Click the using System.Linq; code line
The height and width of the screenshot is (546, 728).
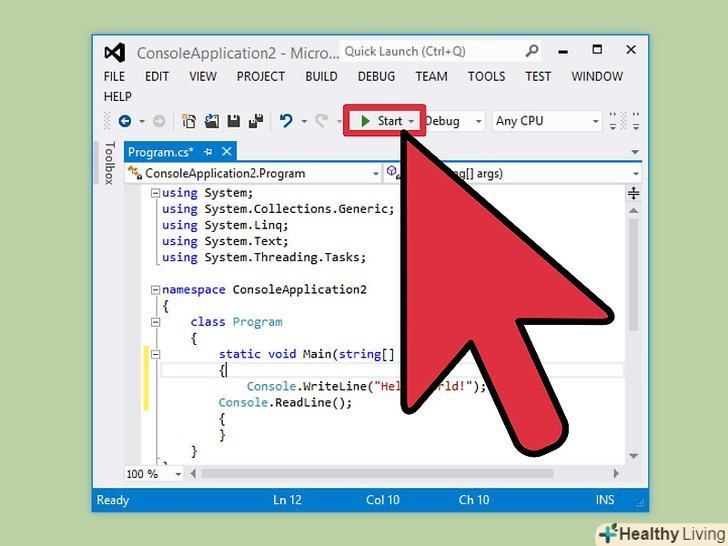click(x=225, y=226)
